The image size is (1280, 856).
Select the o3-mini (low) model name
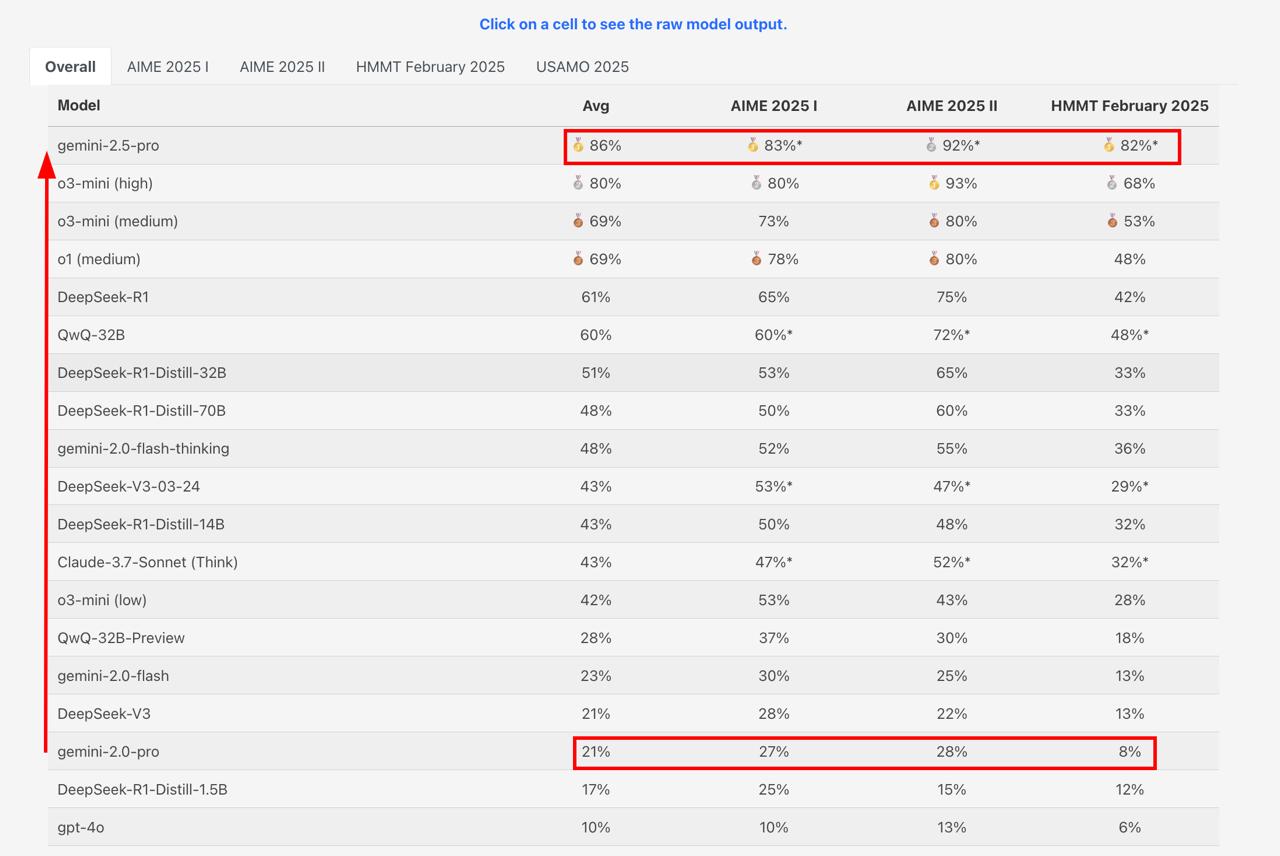(x=102, y=601)
